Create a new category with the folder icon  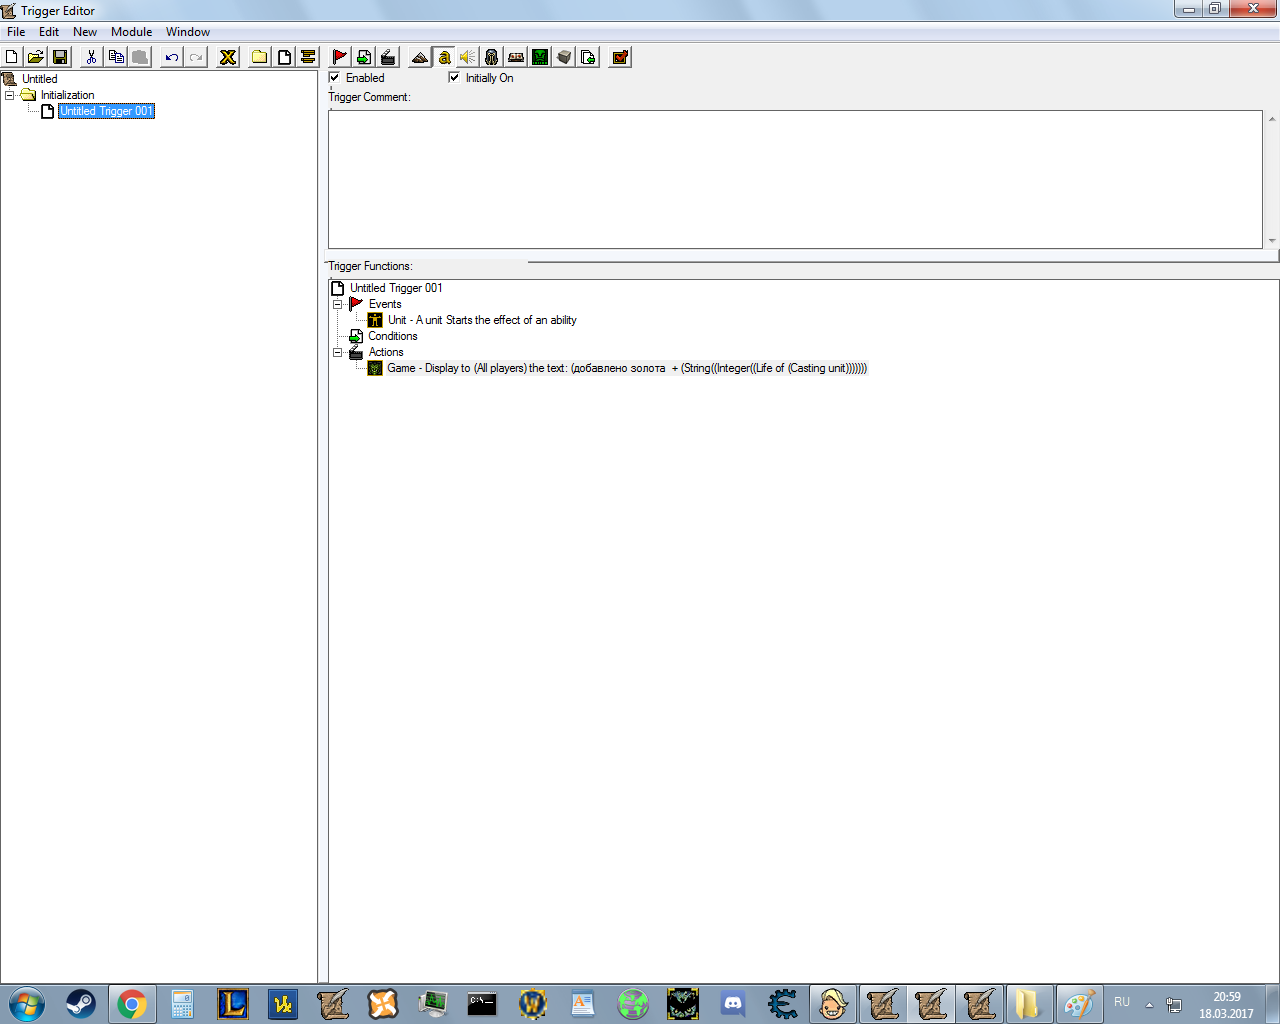(260, 57)
